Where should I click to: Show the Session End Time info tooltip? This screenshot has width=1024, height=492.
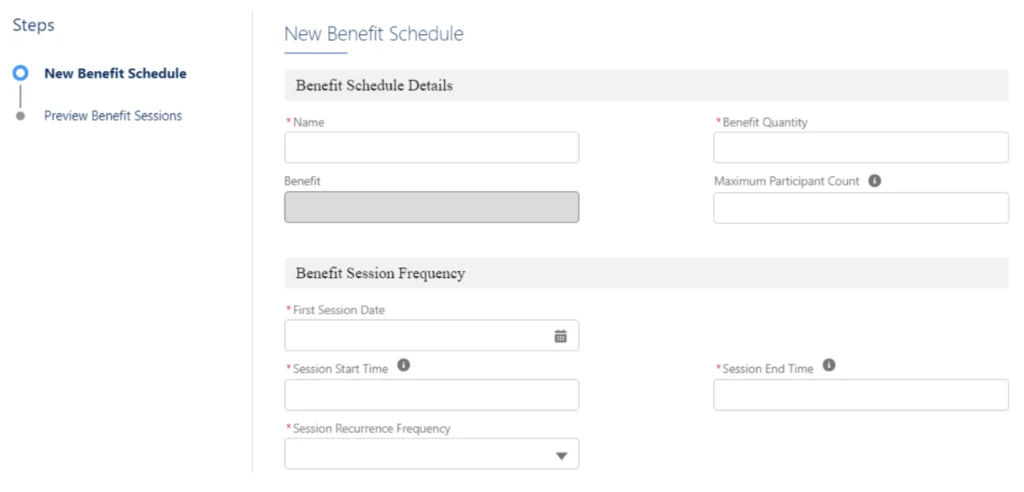click(830, 366)
